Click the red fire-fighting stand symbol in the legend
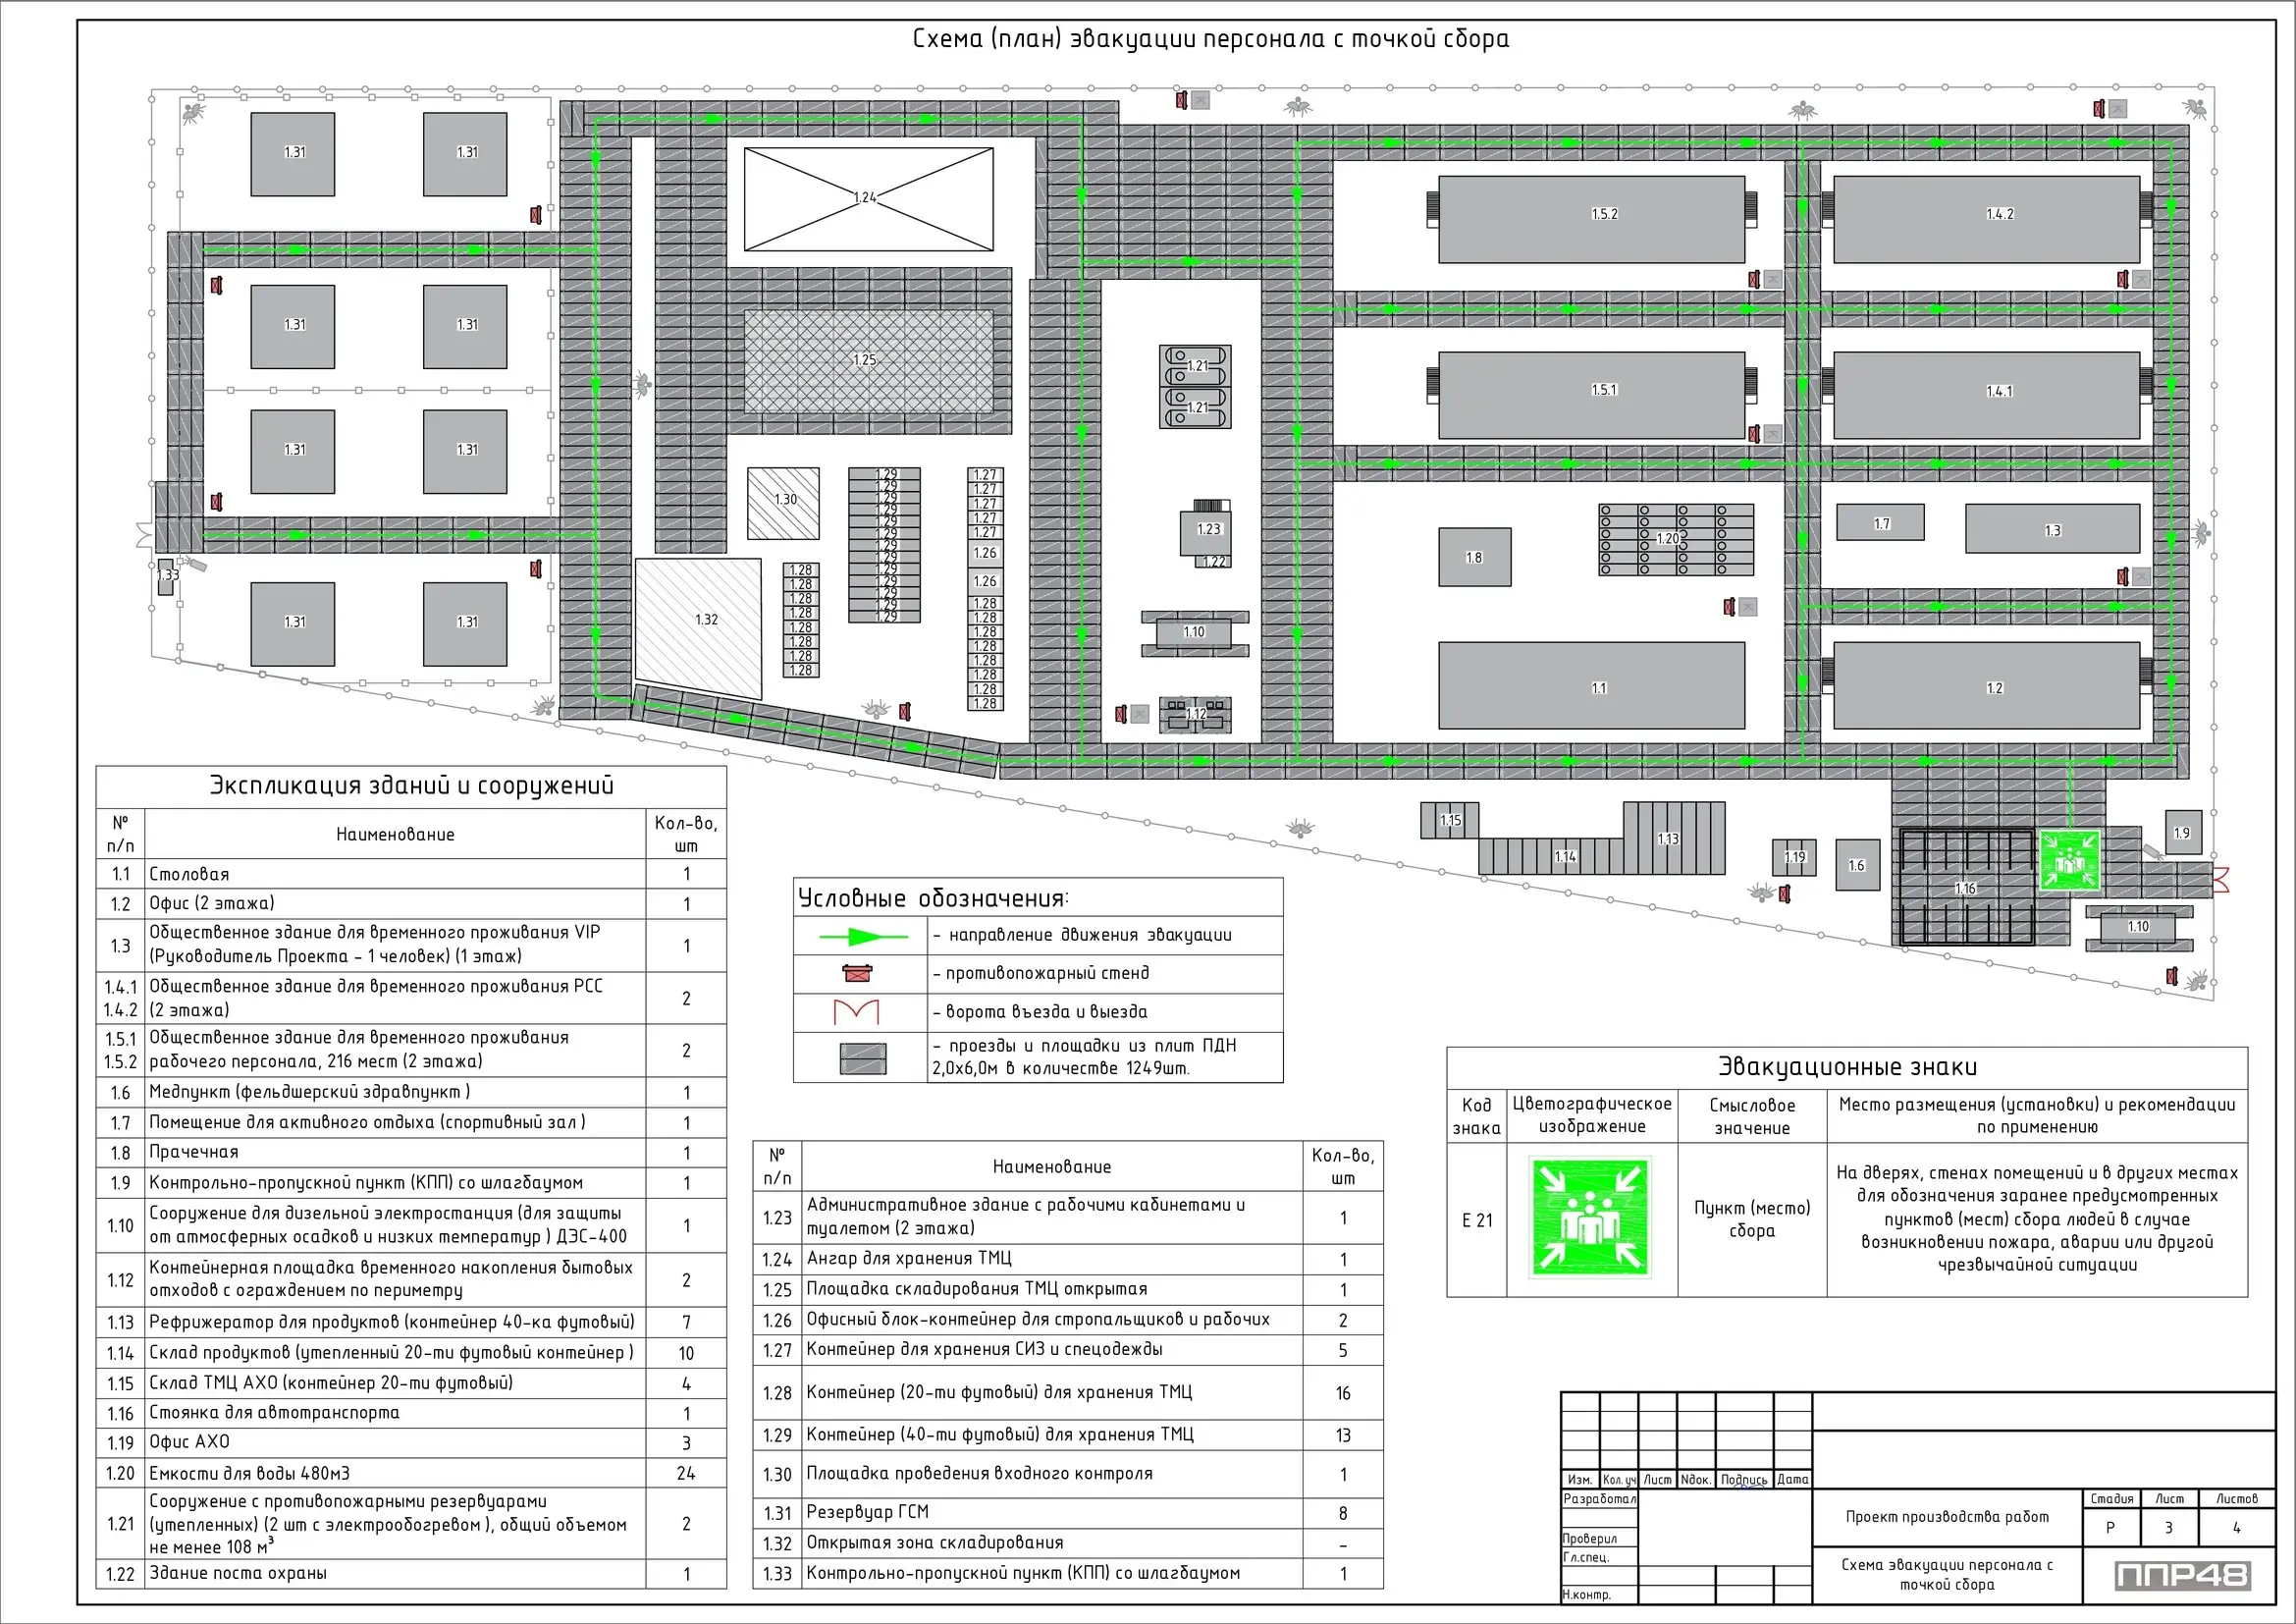Image resolution: width=2296 pixels, height=1624 pixels. click(857, 973)
